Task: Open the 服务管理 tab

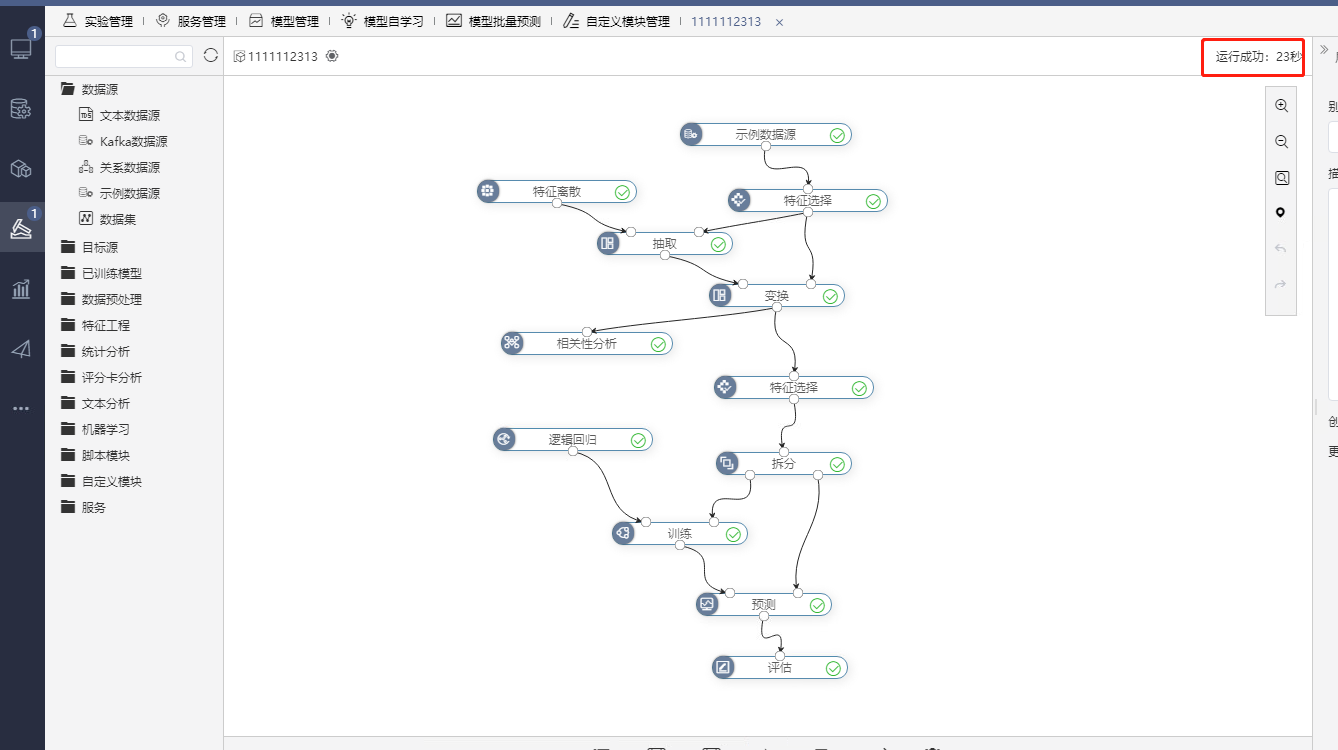Action: click(190, 21)
